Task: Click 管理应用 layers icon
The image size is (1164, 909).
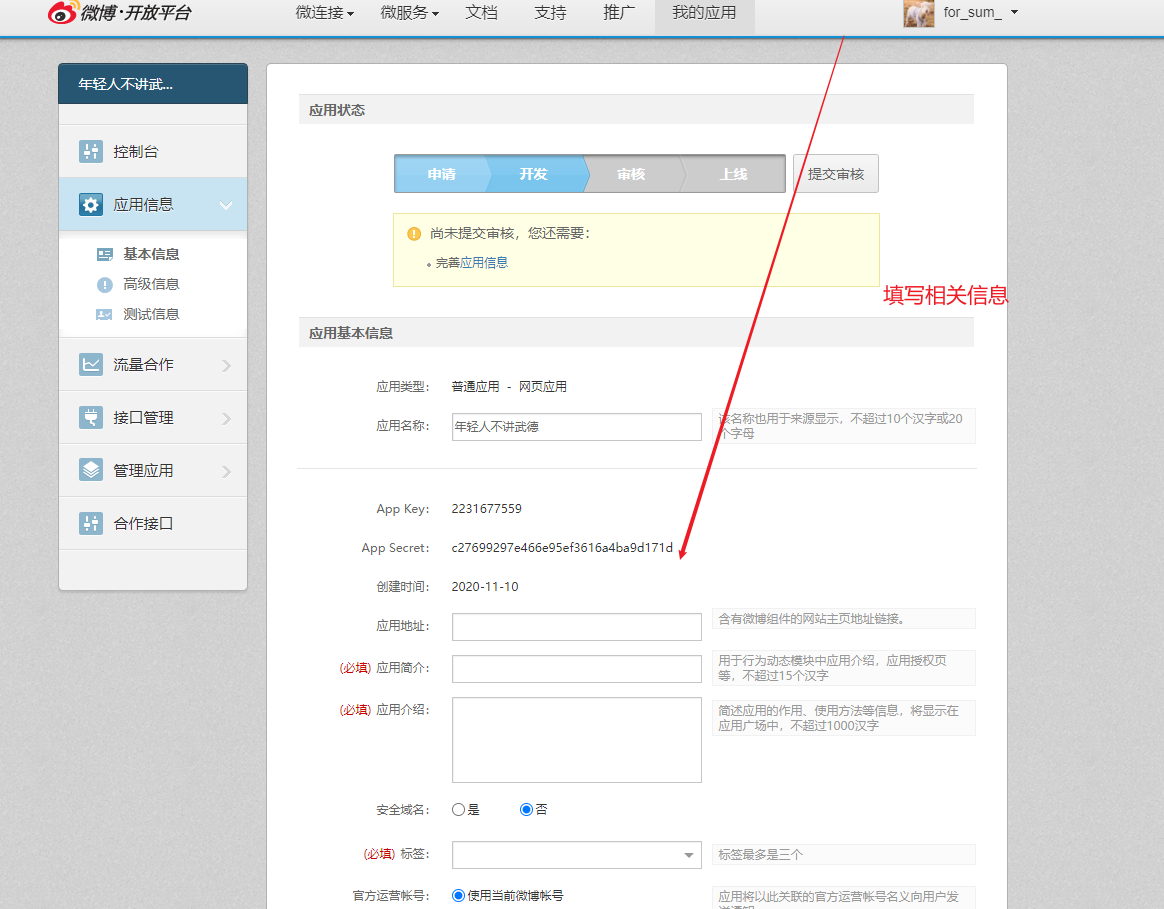Action: click(91, 470)
